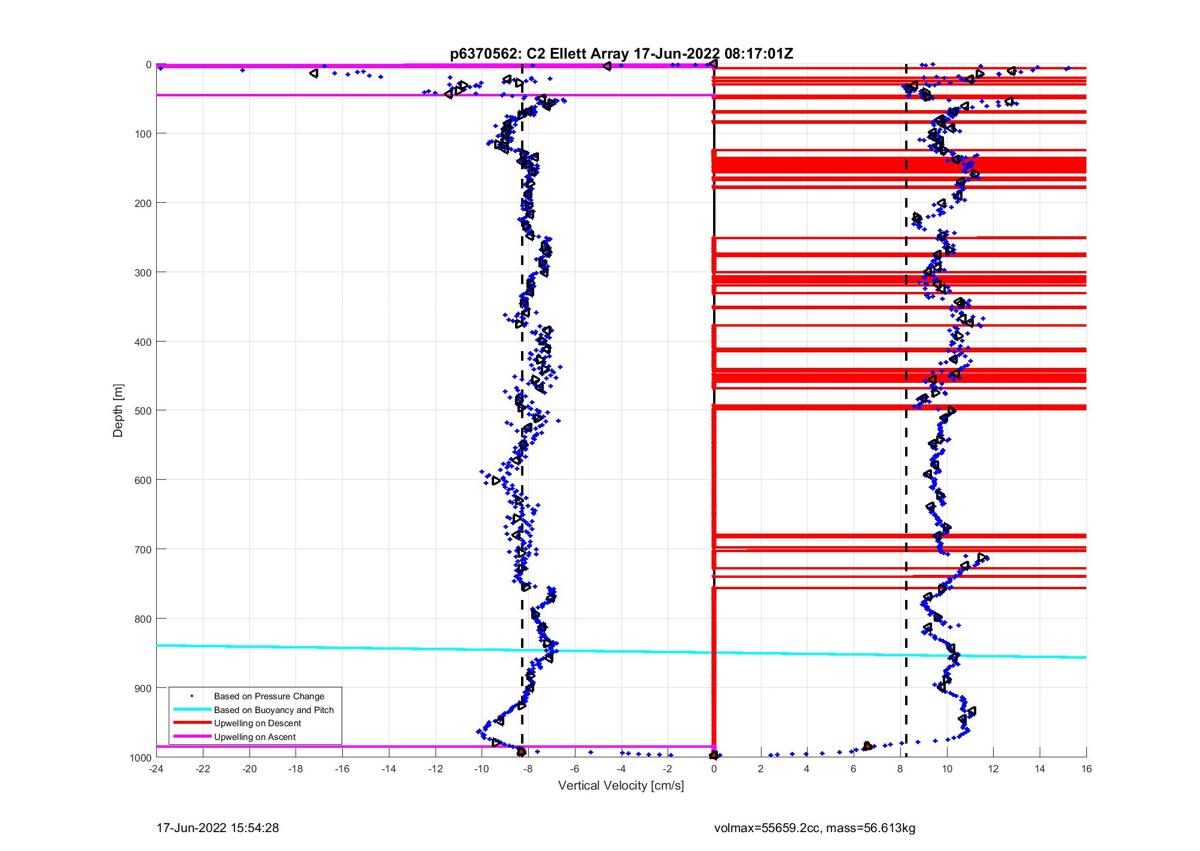1200x851 pixels.
Task: Click the "4" velocity tick label
Action: [807, 769]
